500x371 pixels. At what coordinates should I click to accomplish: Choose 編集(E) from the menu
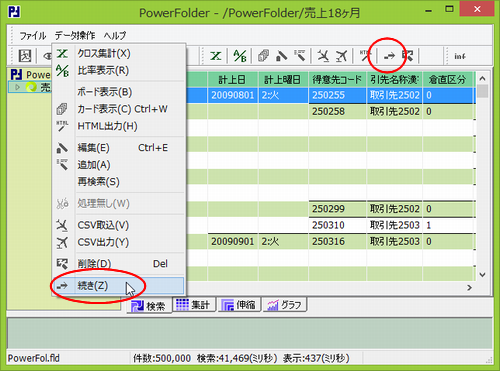pyautogui.click(x=119, y=148)
